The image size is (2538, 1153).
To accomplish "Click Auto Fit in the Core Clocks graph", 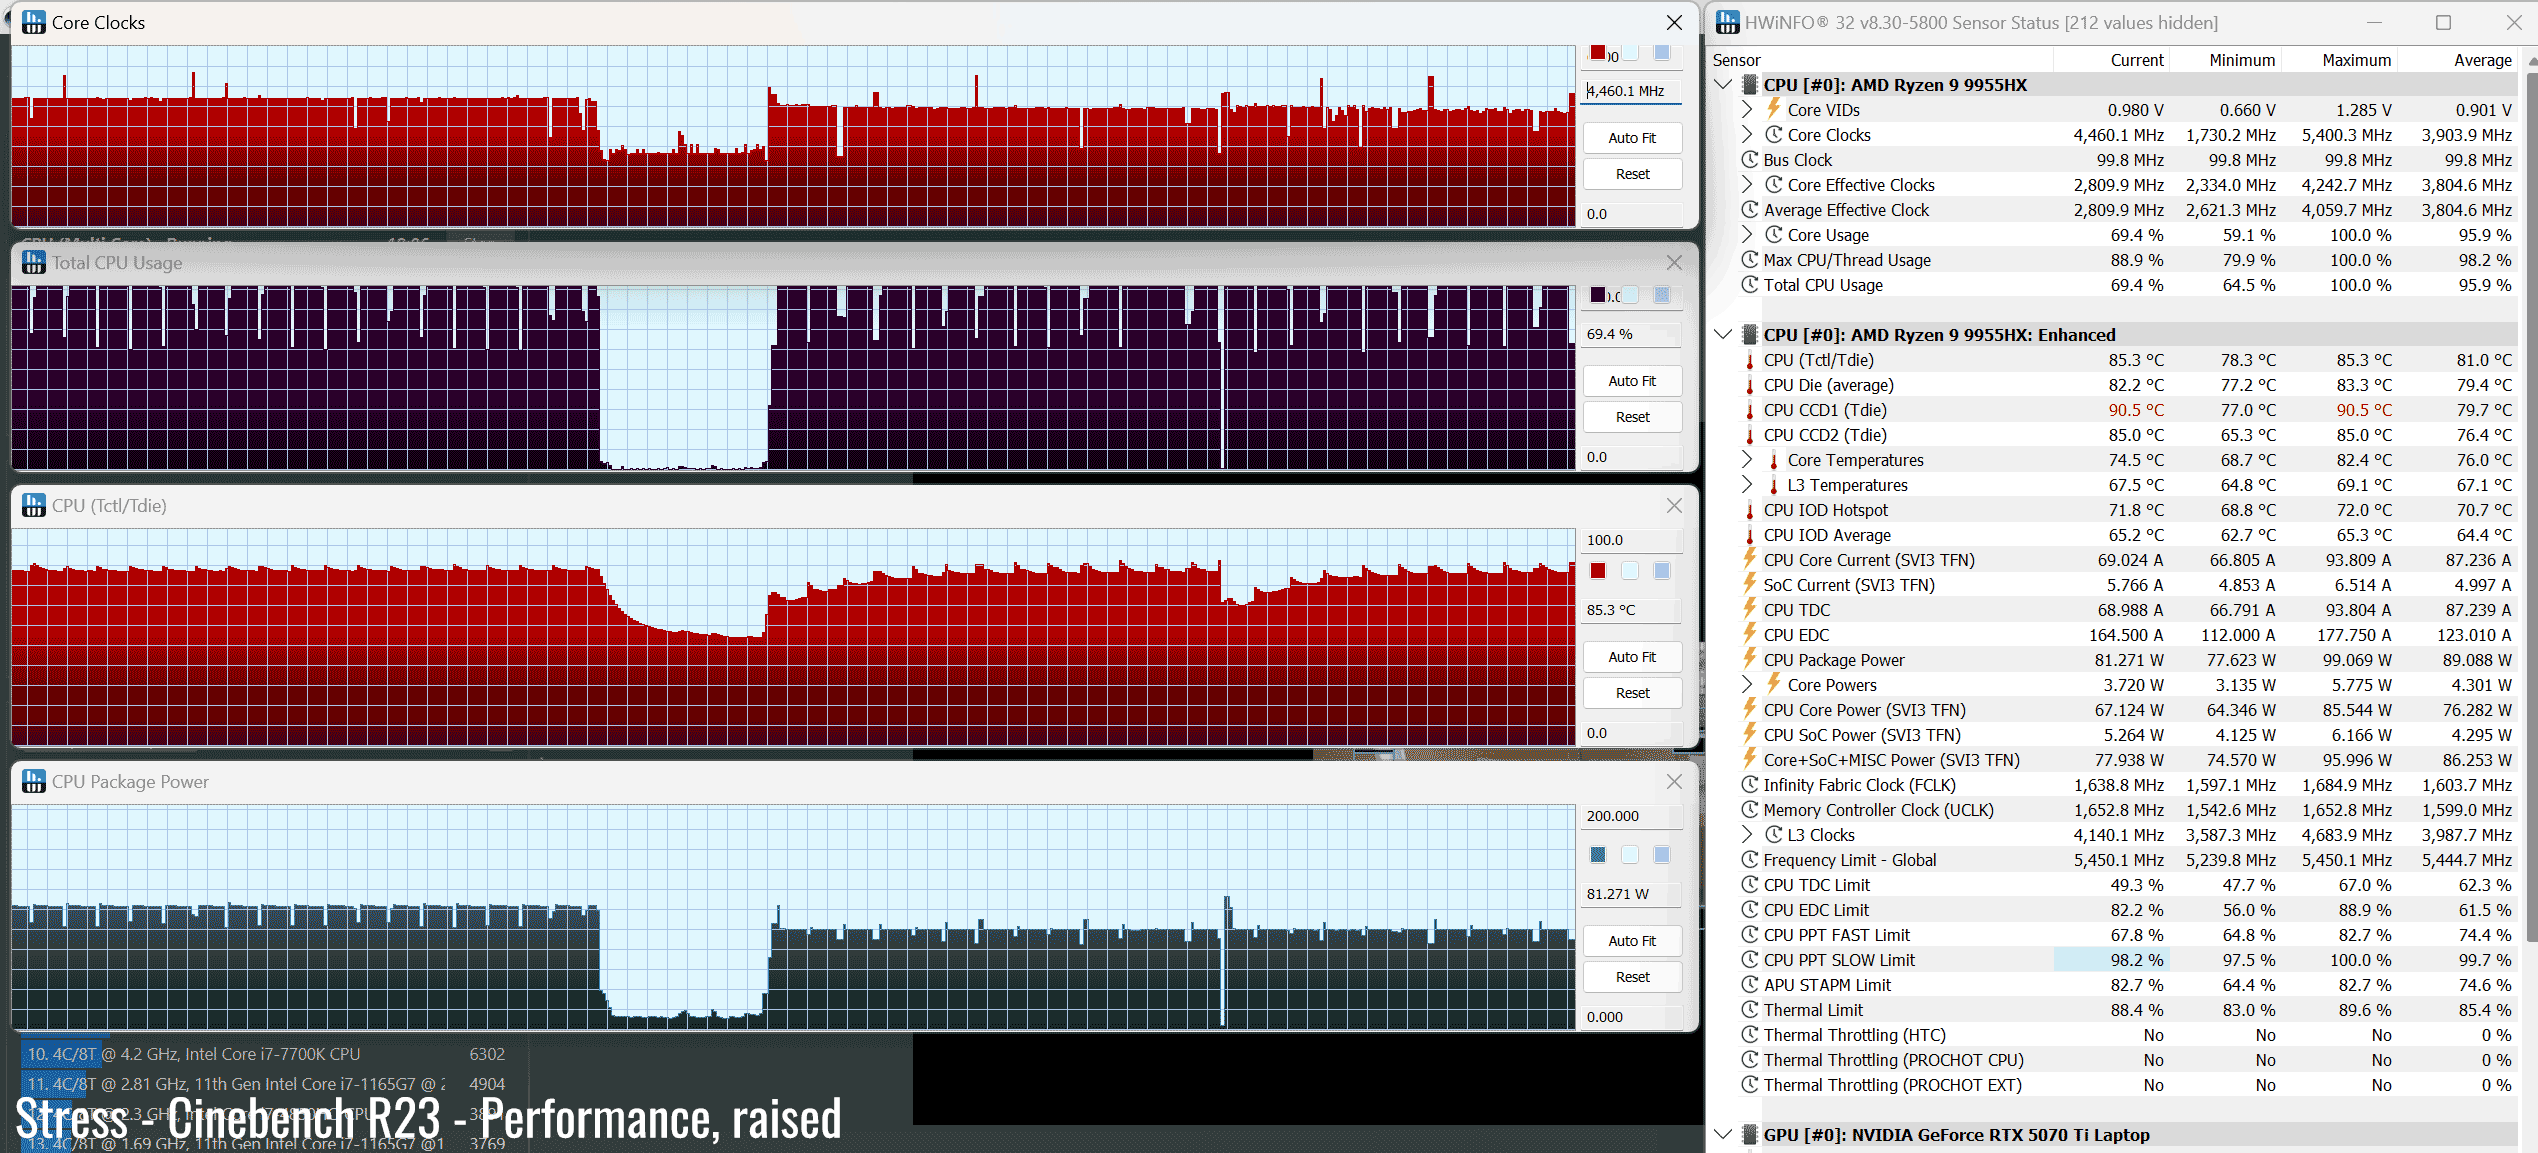I will 1631,138.
